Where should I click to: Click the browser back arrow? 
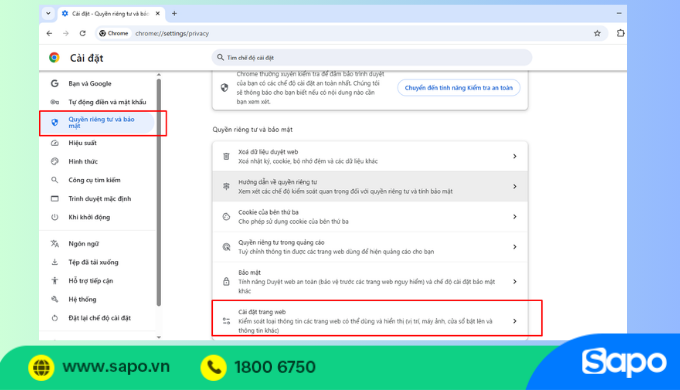click(49, 33)
